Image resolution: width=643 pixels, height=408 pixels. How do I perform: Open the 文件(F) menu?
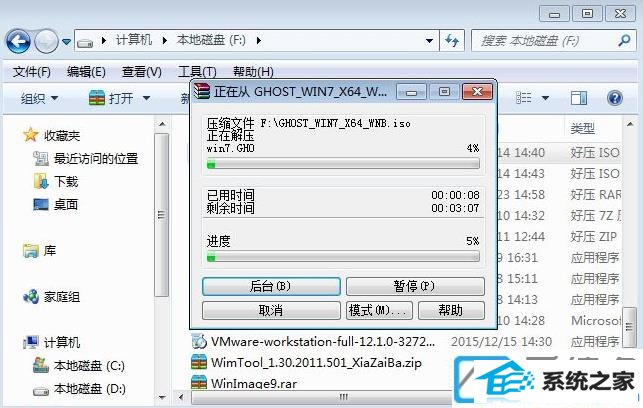pos(32,72)
